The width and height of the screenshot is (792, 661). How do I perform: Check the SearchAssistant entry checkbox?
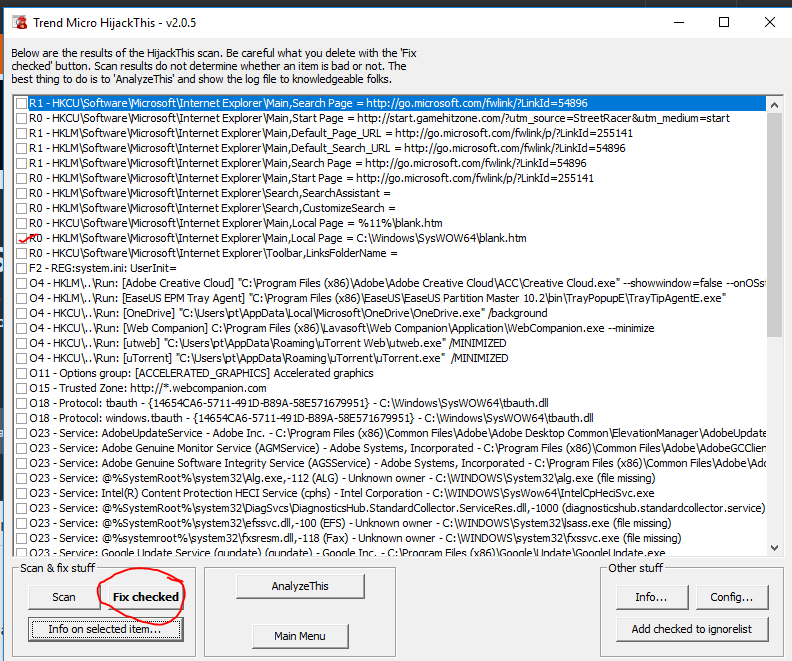point(21,193)
